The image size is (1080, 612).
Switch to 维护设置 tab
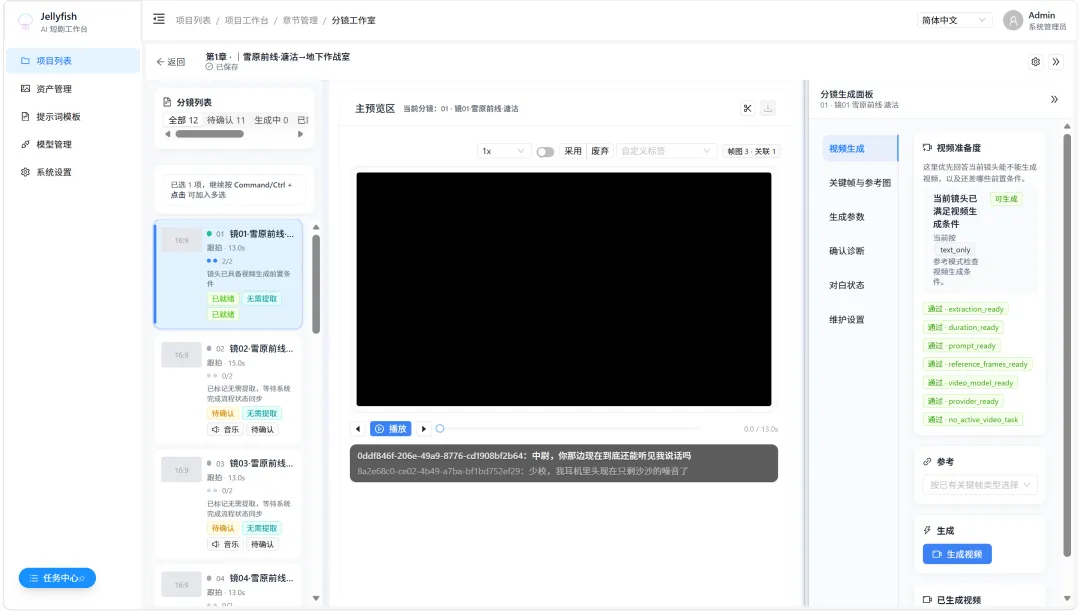tap(860, 319)
